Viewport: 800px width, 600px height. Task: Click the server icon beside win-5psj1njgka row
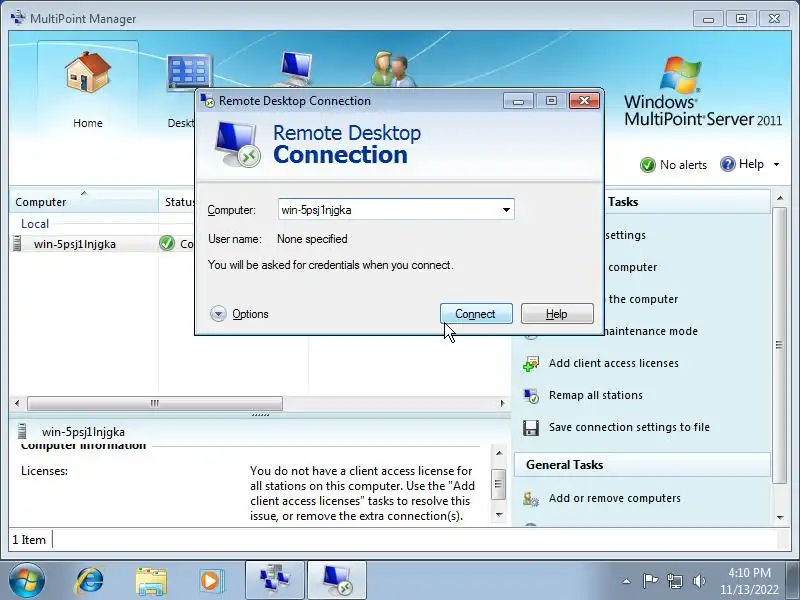point(17,243)
